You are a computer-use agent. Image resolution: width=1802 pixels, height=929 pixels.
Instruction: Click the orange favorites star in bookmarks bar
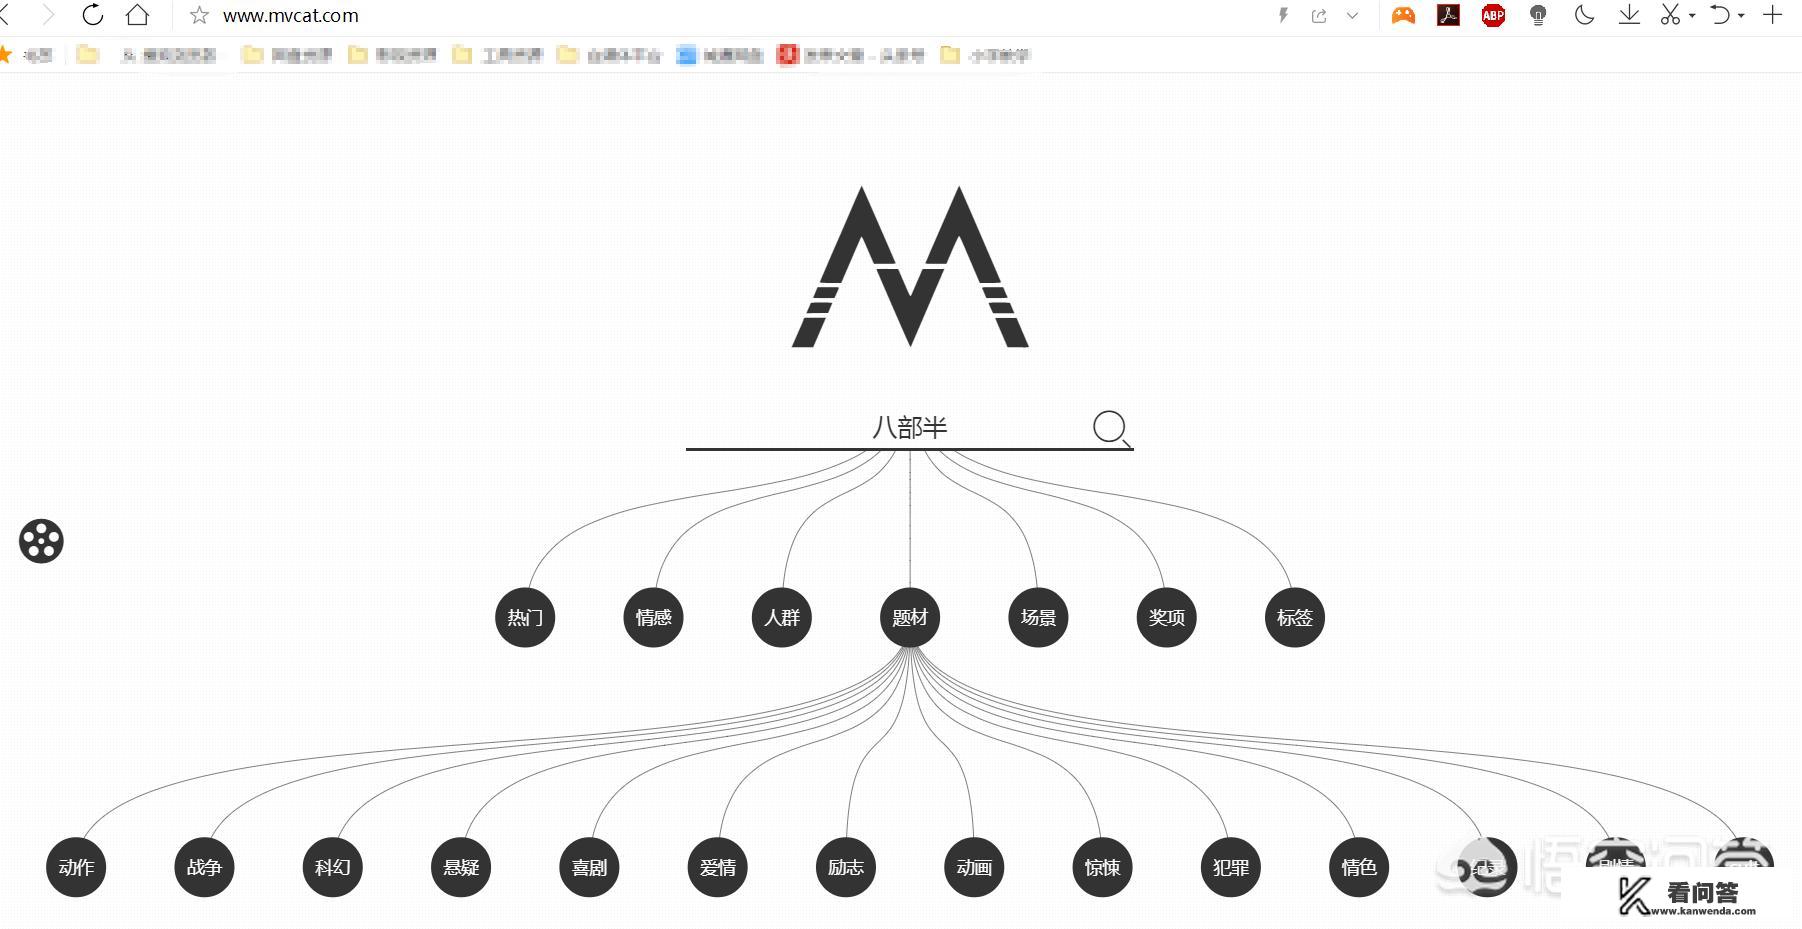click(x=5, y=54)
